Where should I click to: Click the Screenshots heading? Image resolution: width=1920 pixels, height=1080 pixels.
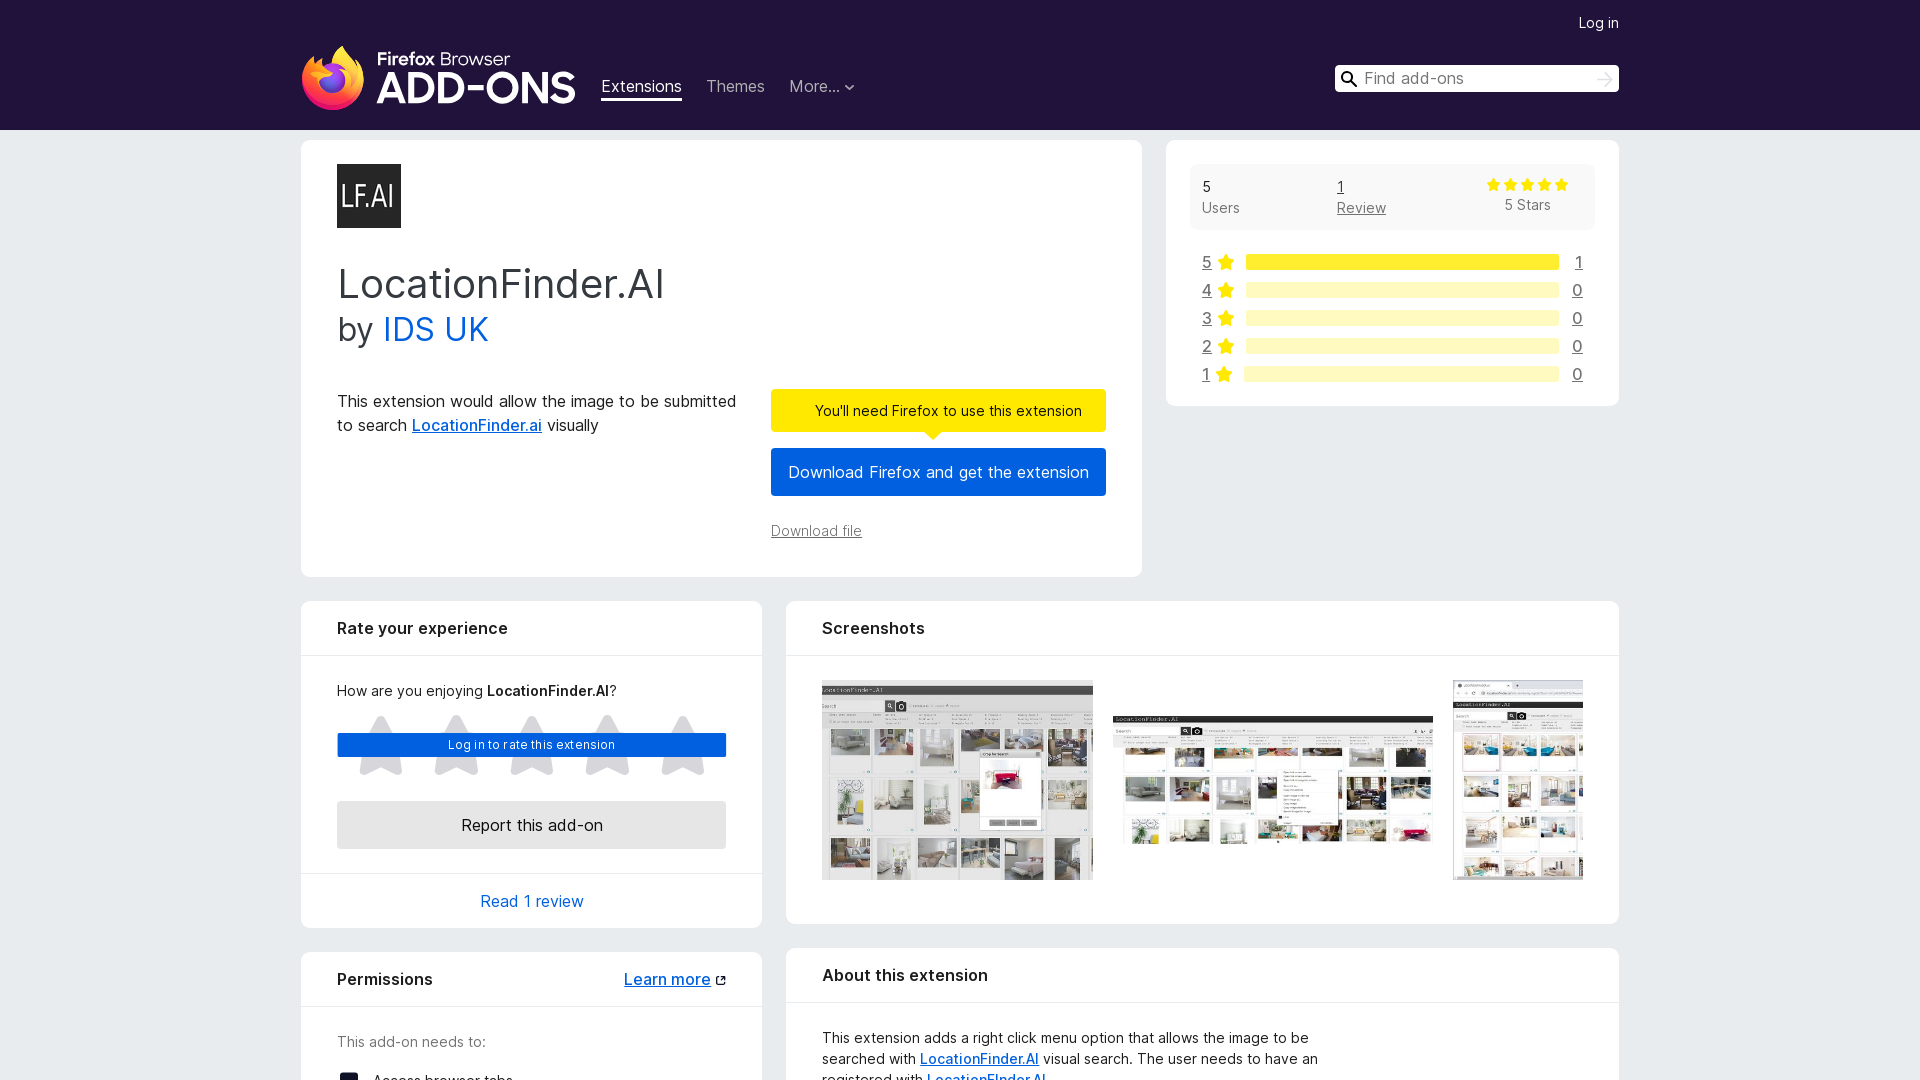873,628
